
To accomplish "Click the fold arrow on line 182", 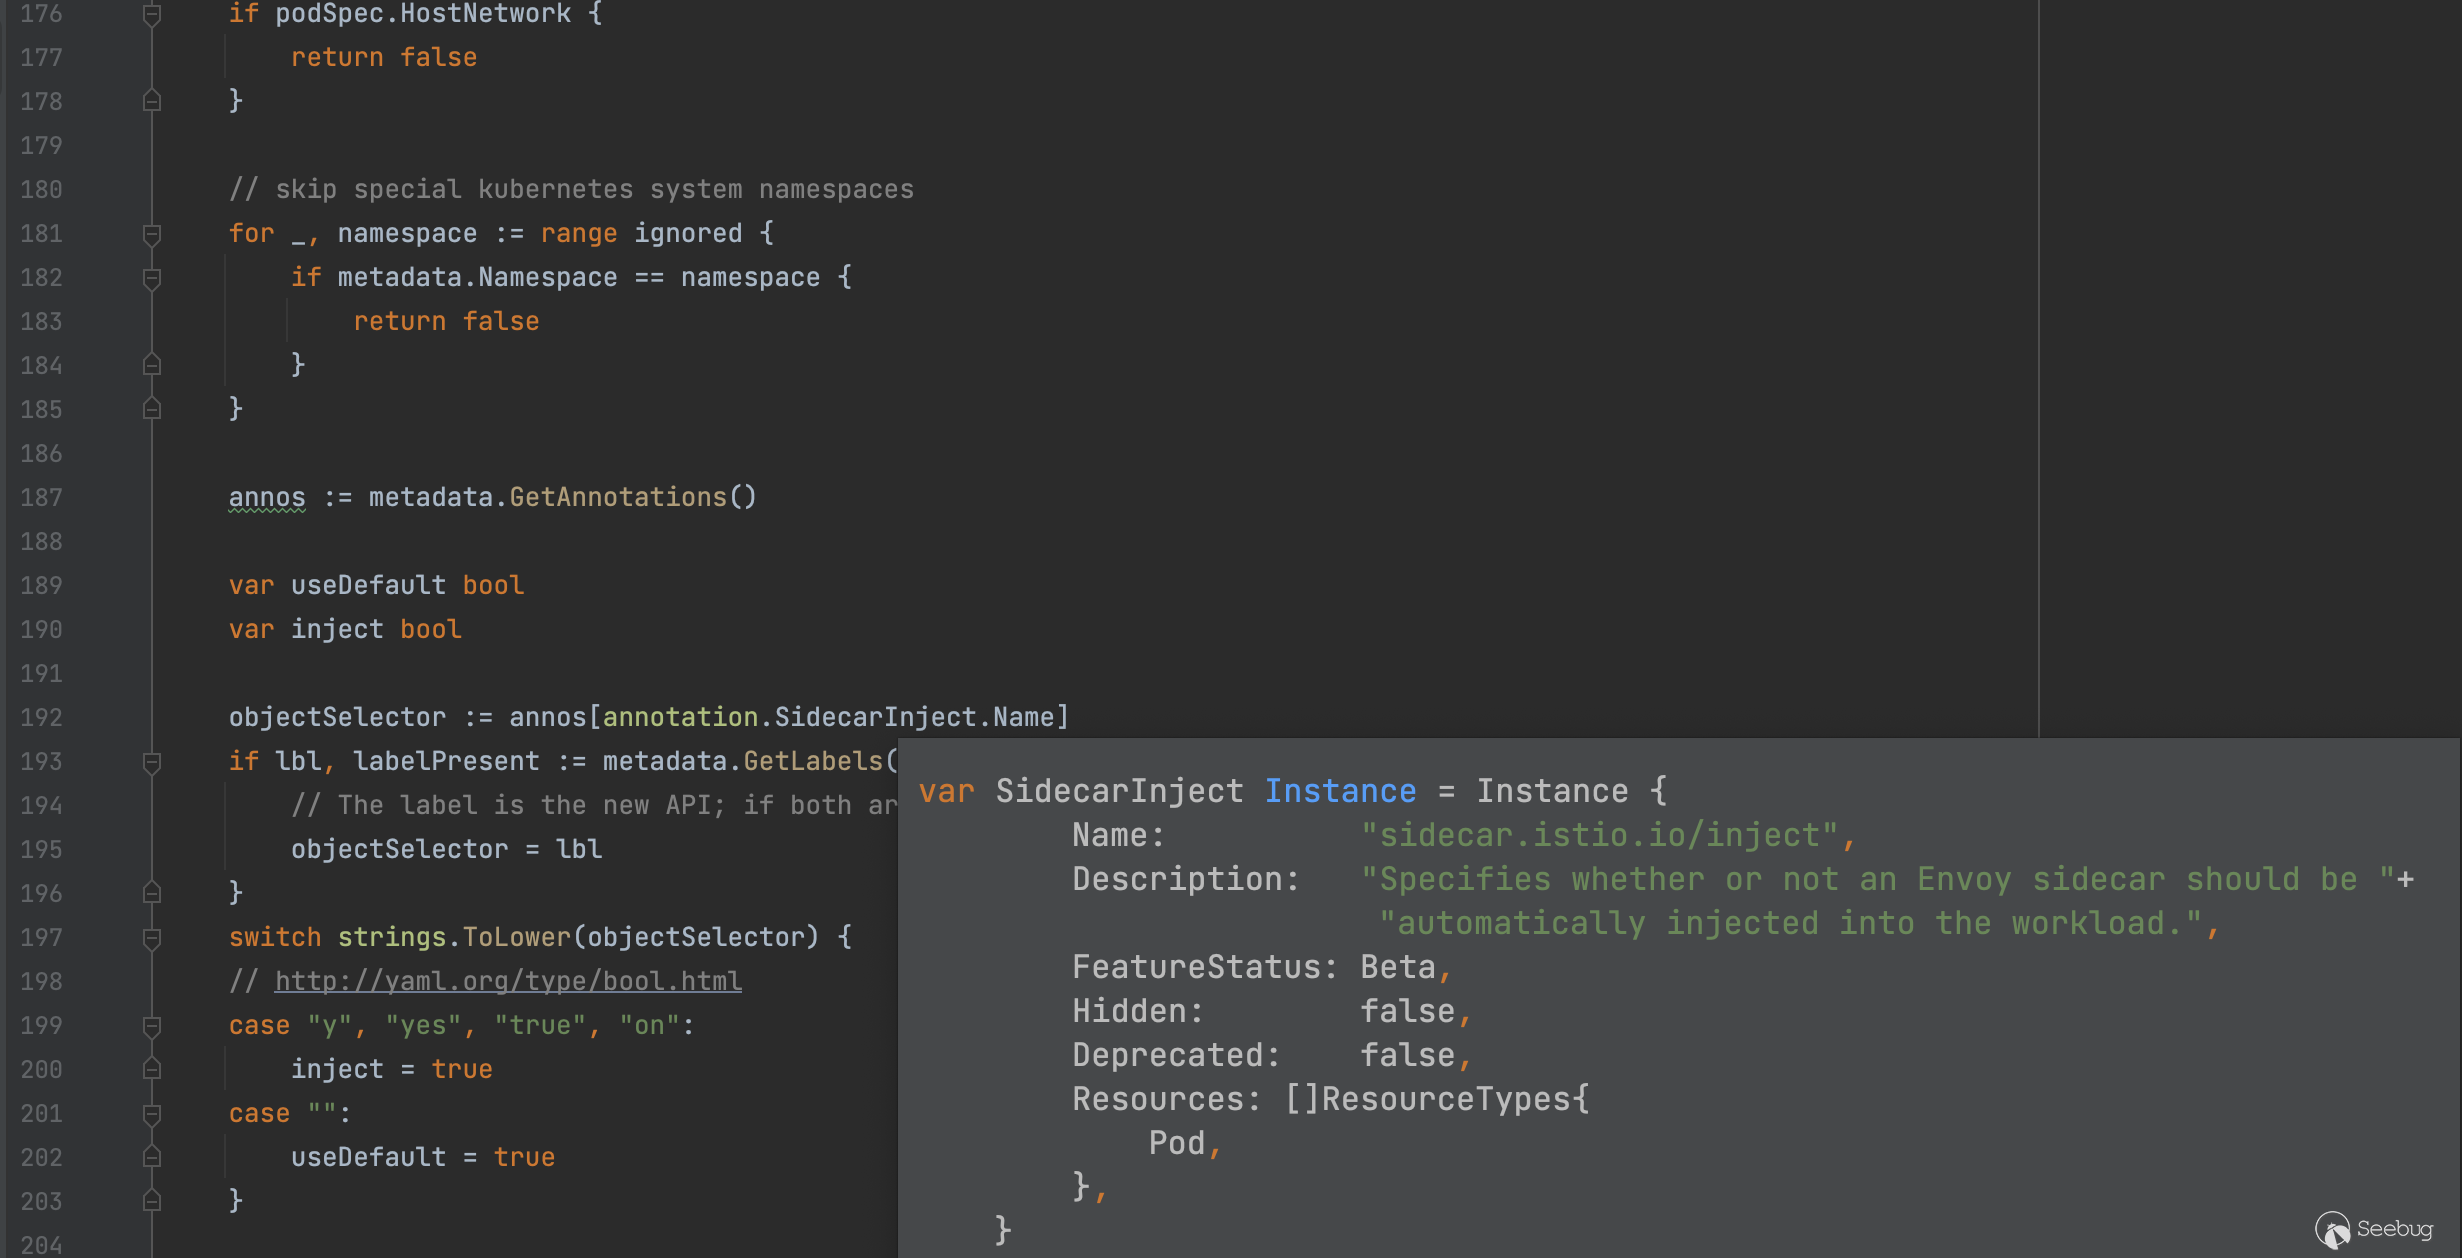I will click(x=152, y=277).
